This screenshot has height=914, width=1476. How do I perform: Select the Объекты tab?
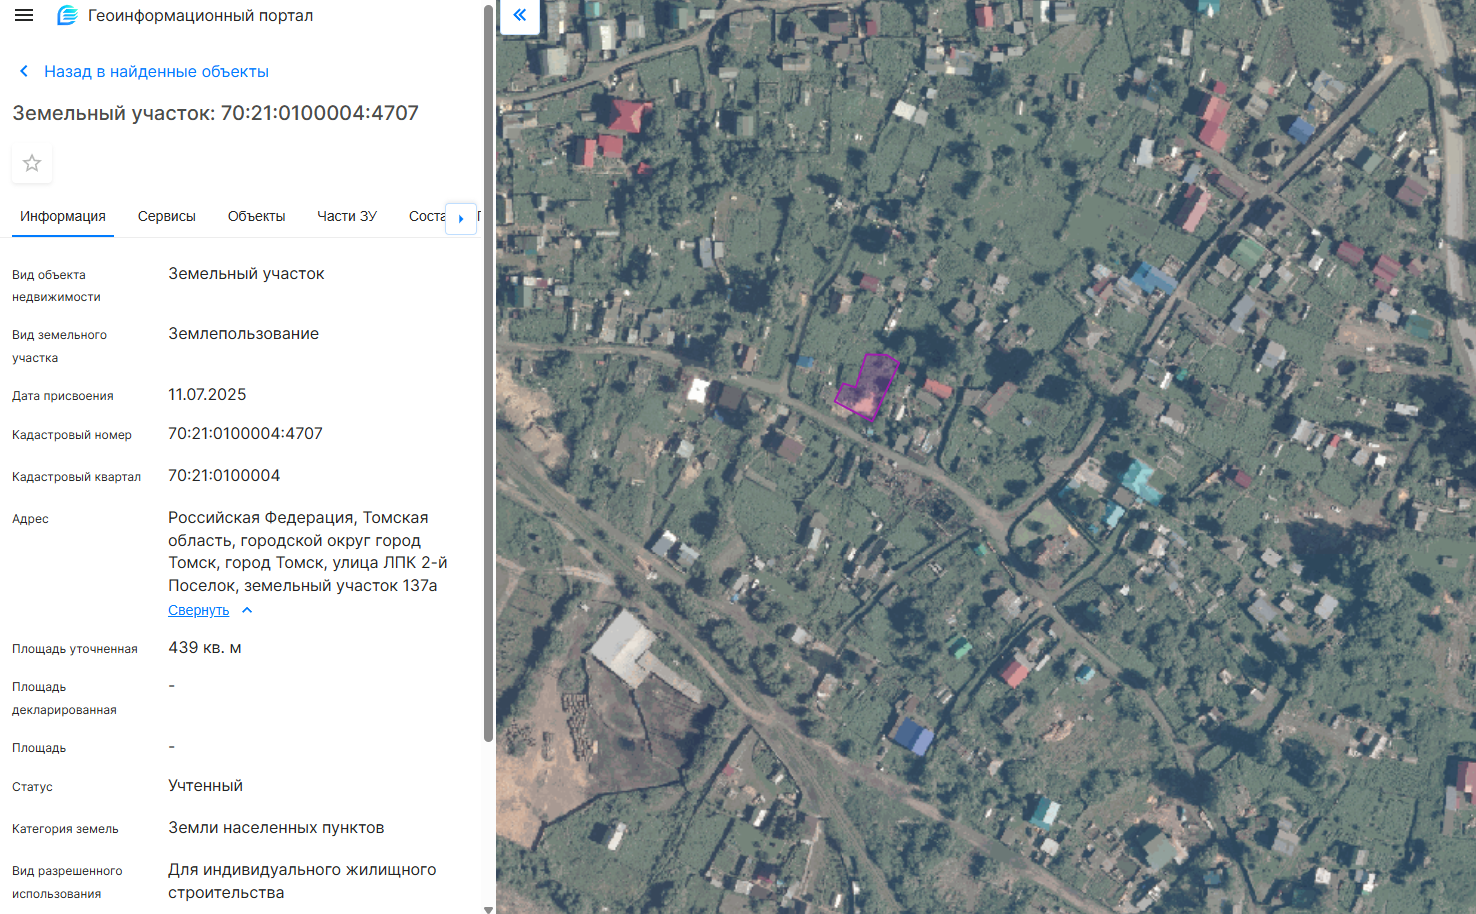pyautogui.click(x=256, y=216)
